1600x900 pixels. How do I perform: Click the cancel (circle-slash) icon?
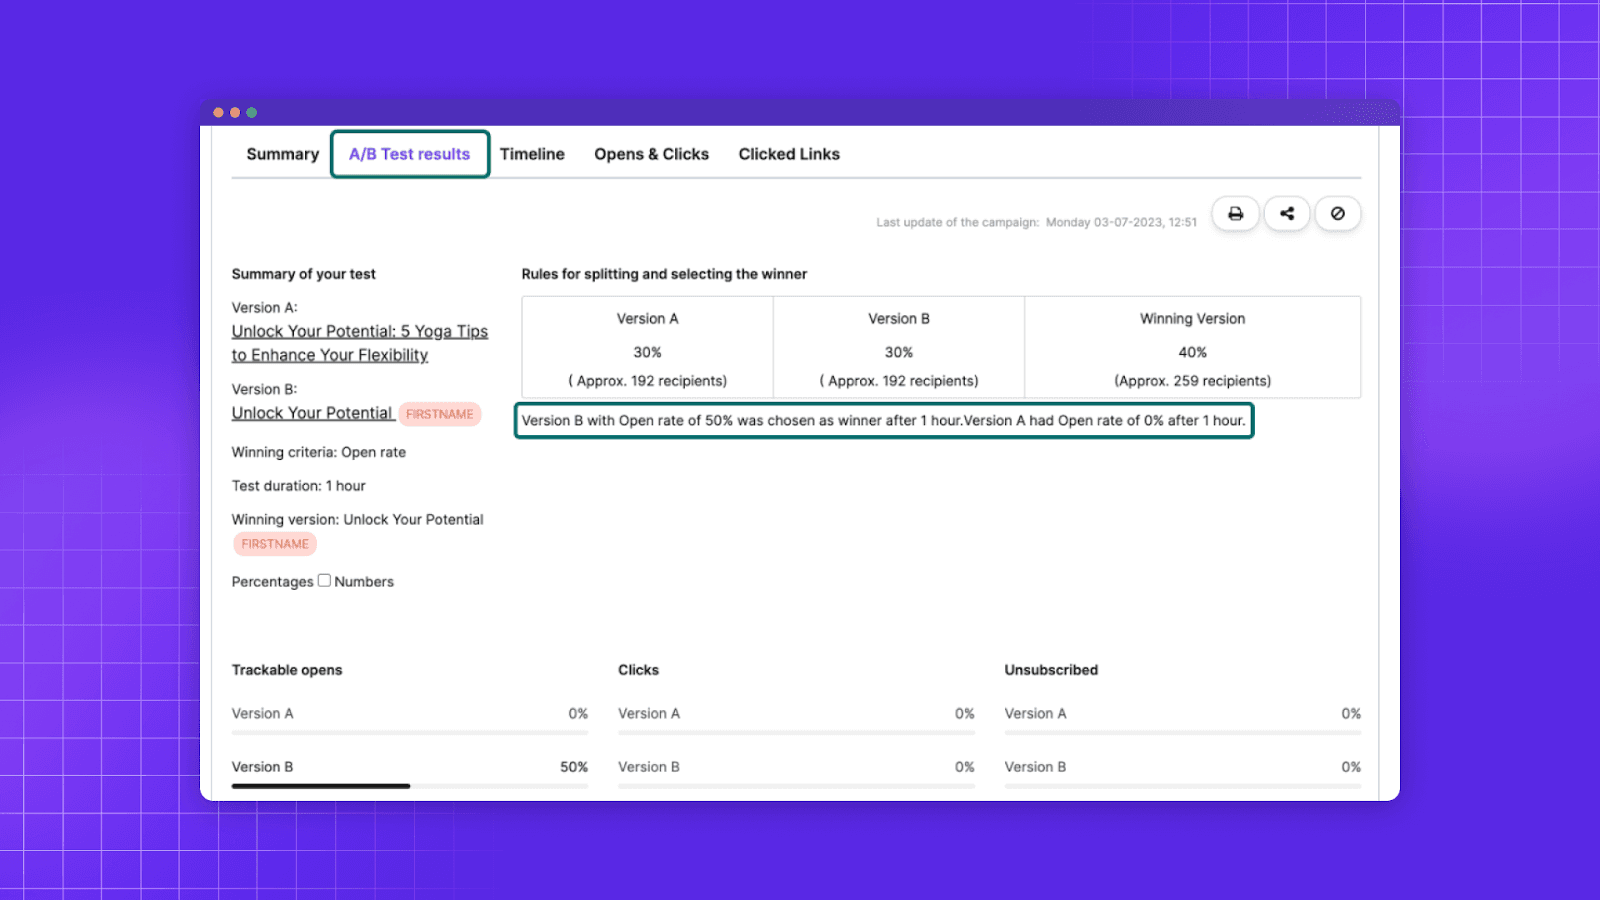[1338, 213]
